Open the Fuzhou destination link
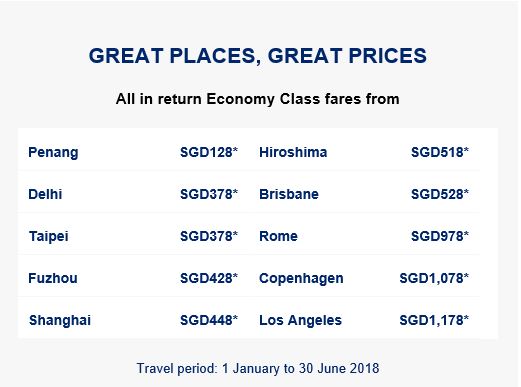The image size is (521, 387). (x=53, y=278)
